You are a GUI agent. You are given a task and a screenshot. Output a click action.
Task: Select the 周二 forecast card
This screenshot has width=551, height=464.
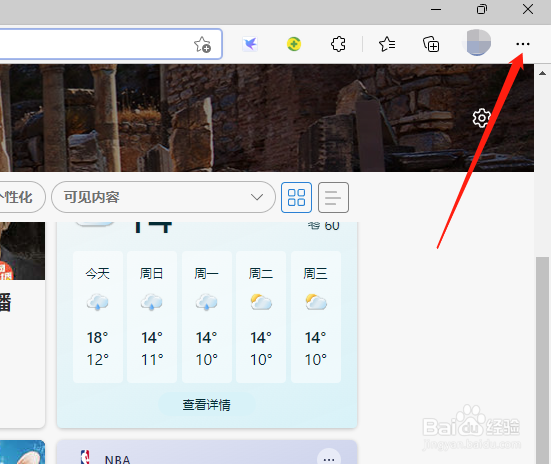coord(261,316)
